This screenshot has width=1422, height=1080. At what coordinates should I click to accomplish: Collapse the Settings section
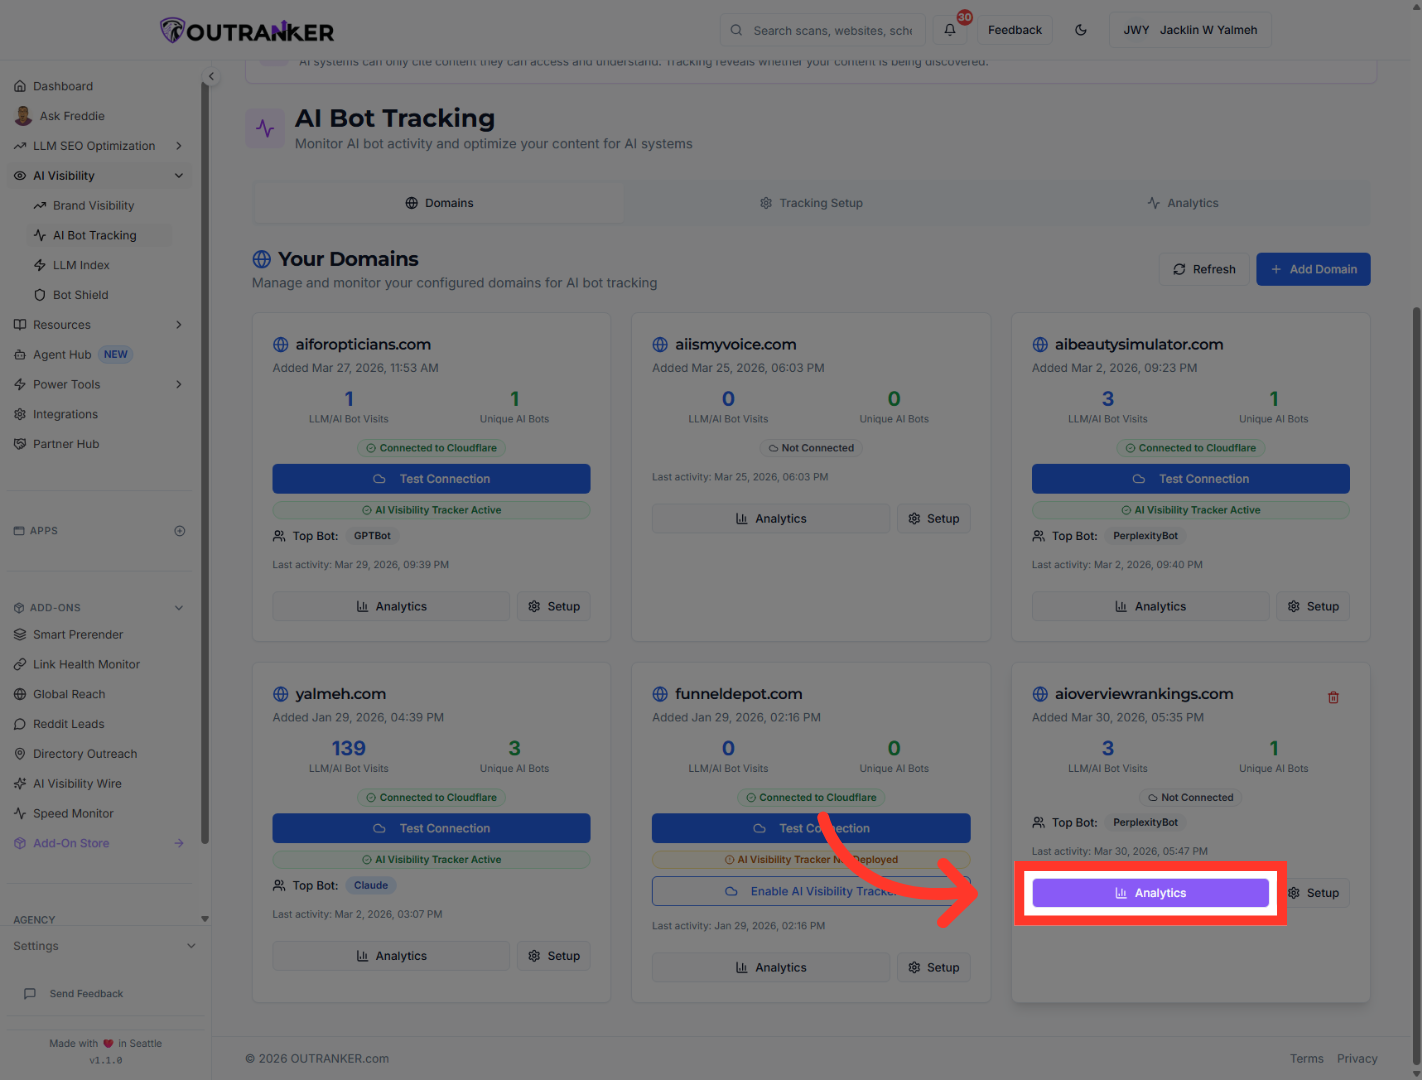(190, 945)
